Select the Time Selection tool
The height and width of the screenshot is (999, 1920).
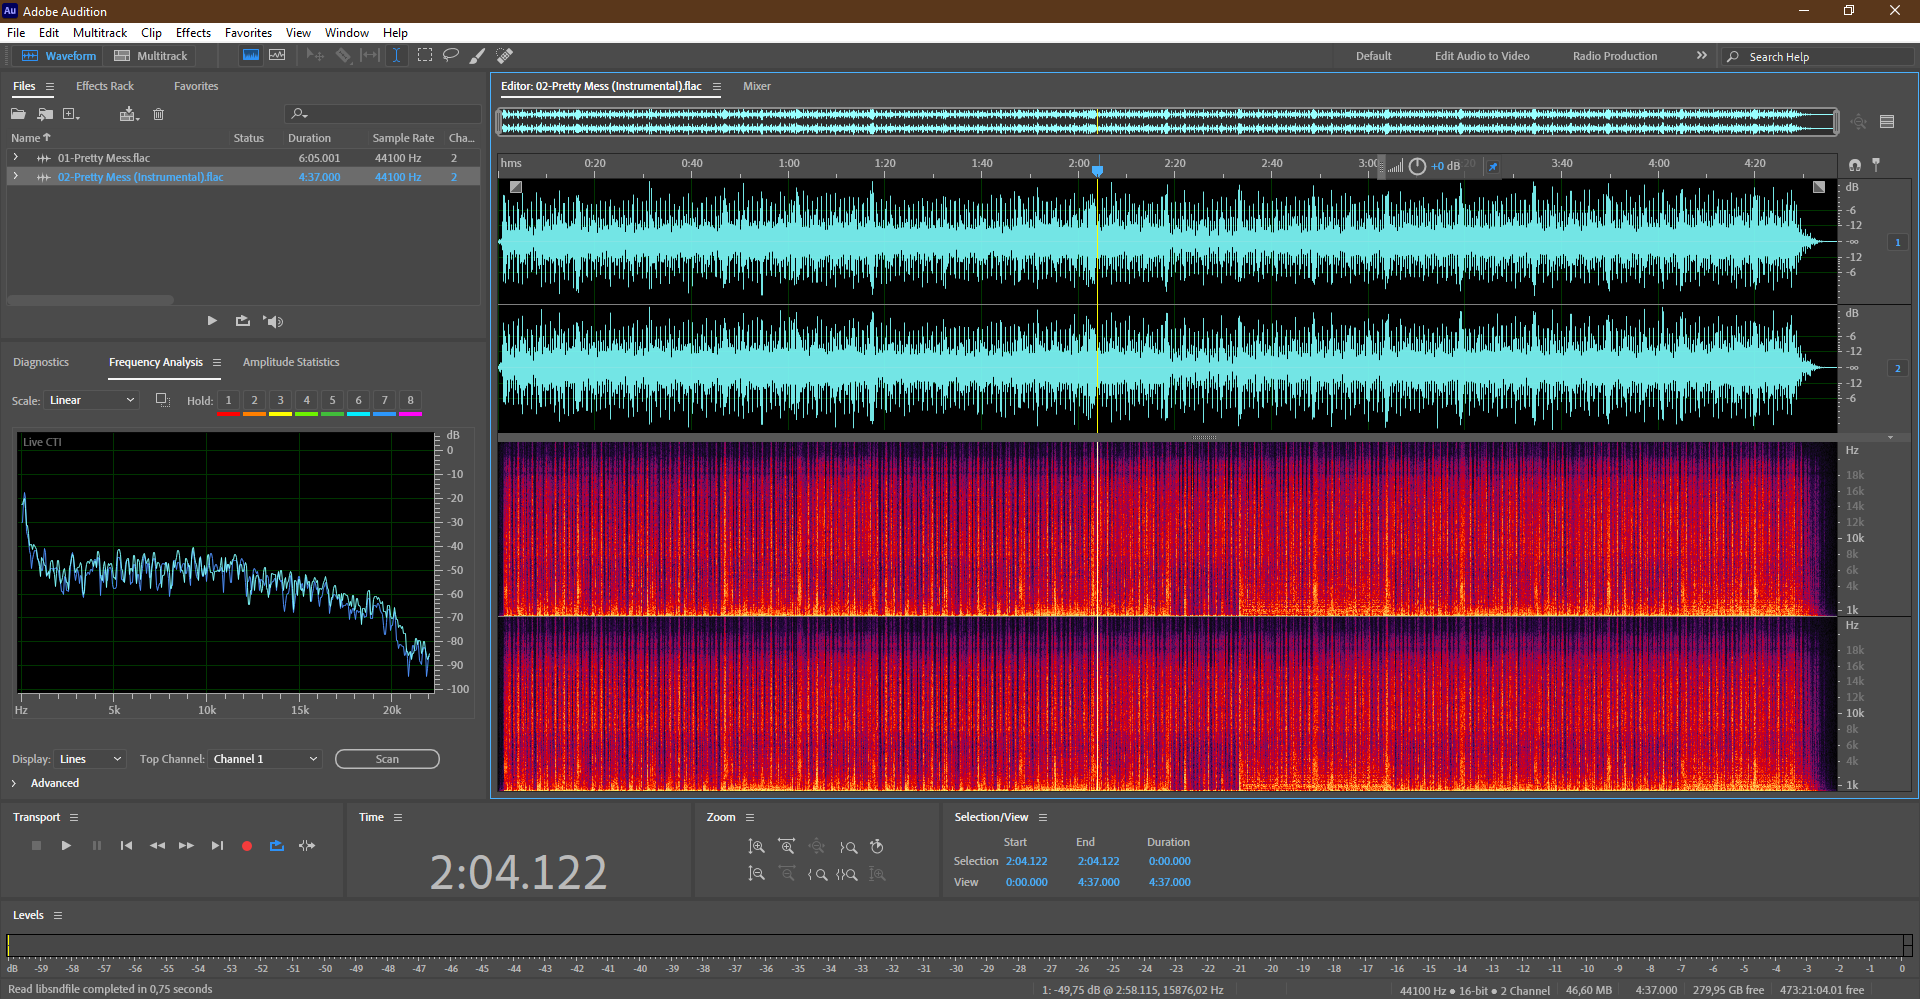(x=396, y=55)
